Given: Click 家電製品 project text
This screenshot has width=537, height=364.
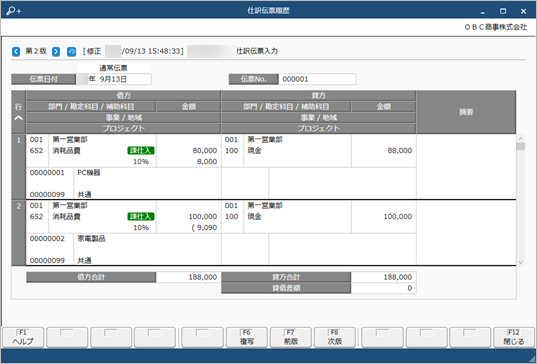Looking at the screenshot, I should tap(91, 239).
